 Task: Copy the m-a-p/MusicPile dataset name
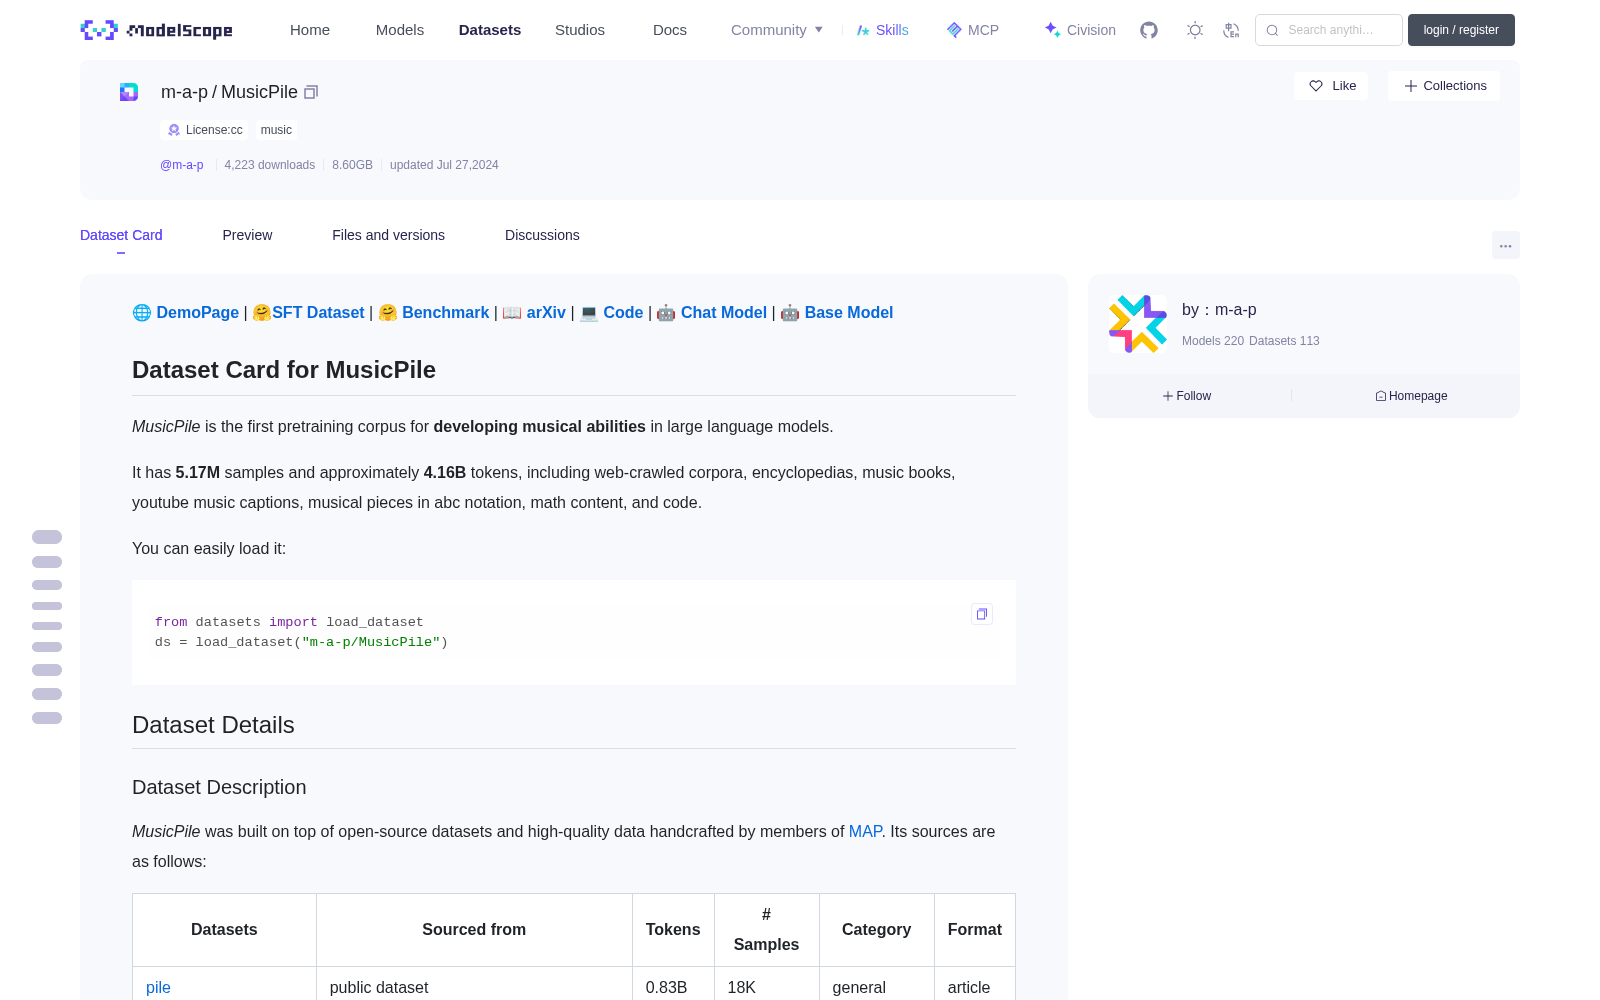tap(311, 92)
